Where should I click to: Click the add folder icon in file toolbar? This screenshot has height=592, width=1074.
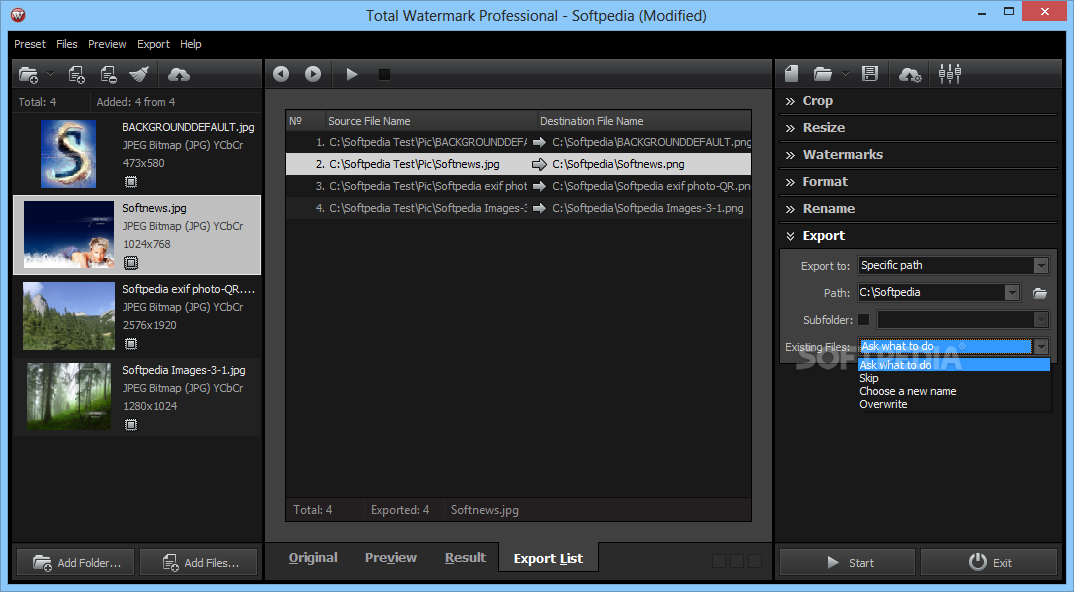point(29,74)
